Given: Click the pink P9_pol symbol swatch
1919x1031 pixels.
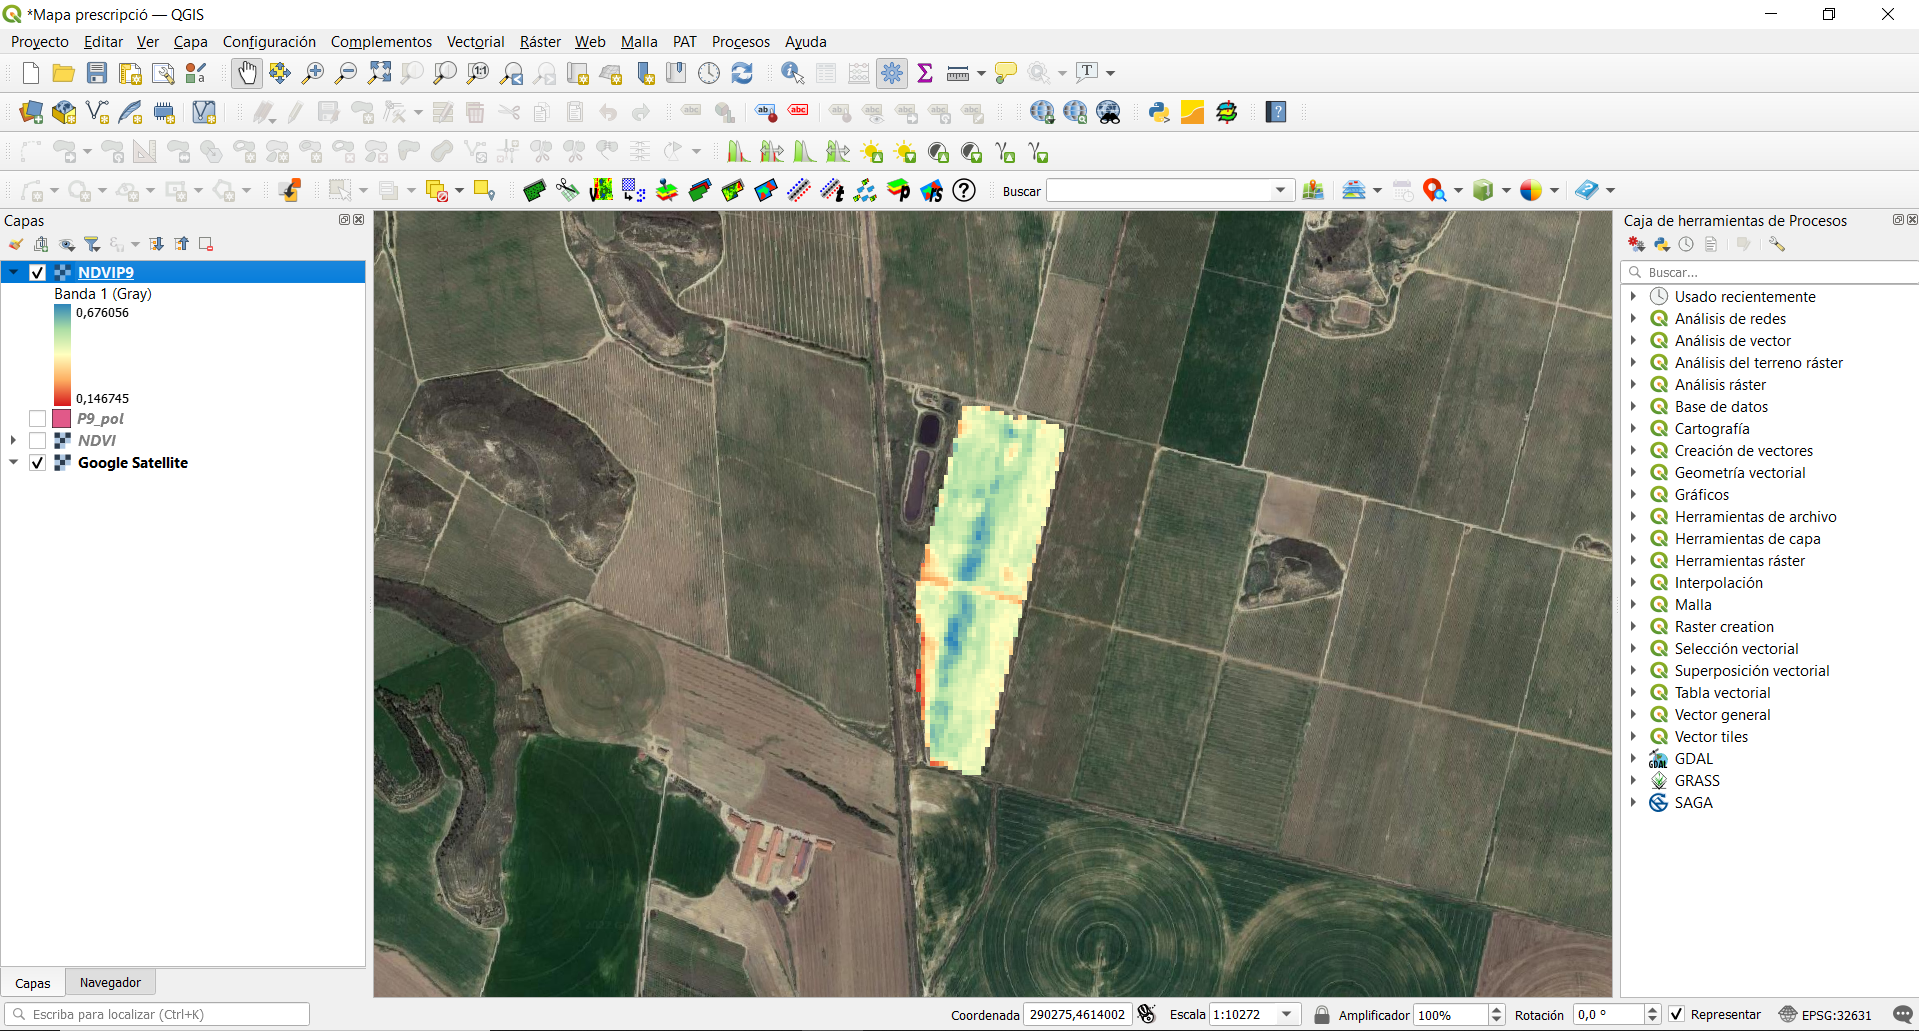Looking at the screenshot, I should click(x=62, y=419).
